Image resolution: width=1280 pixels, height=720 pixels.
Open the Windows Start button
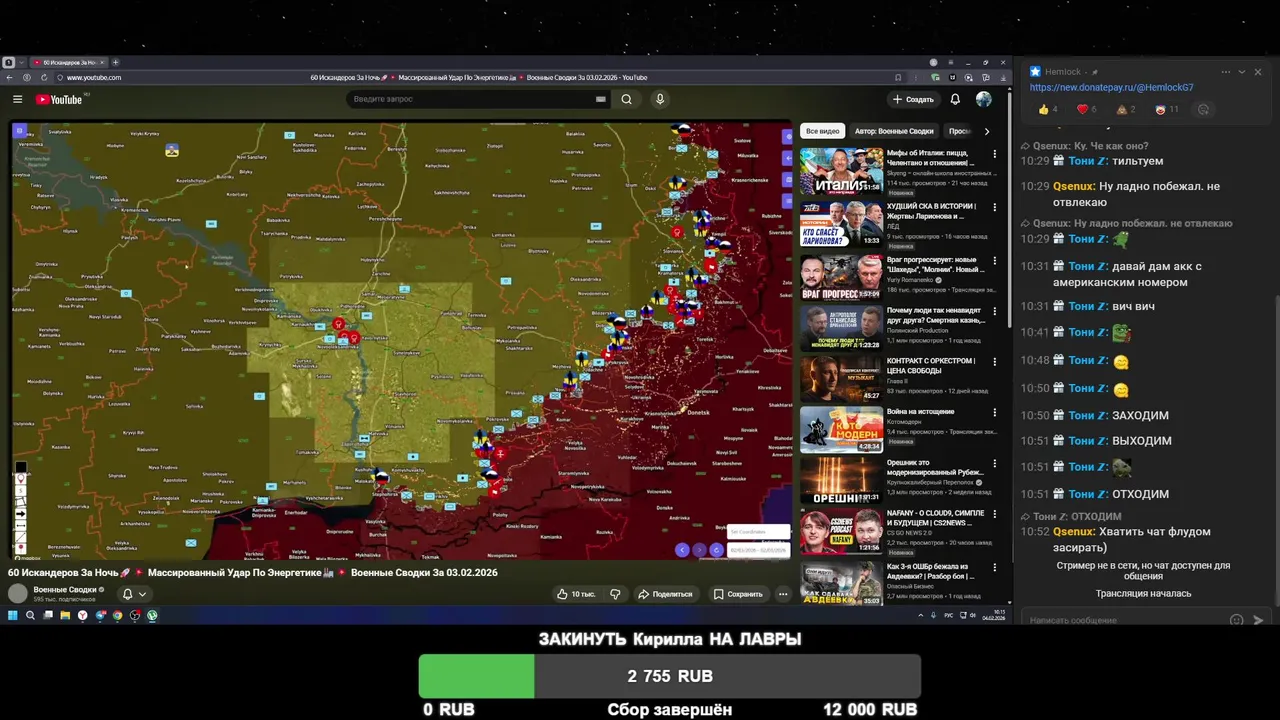pyautogui.click(x=13, y=615)
